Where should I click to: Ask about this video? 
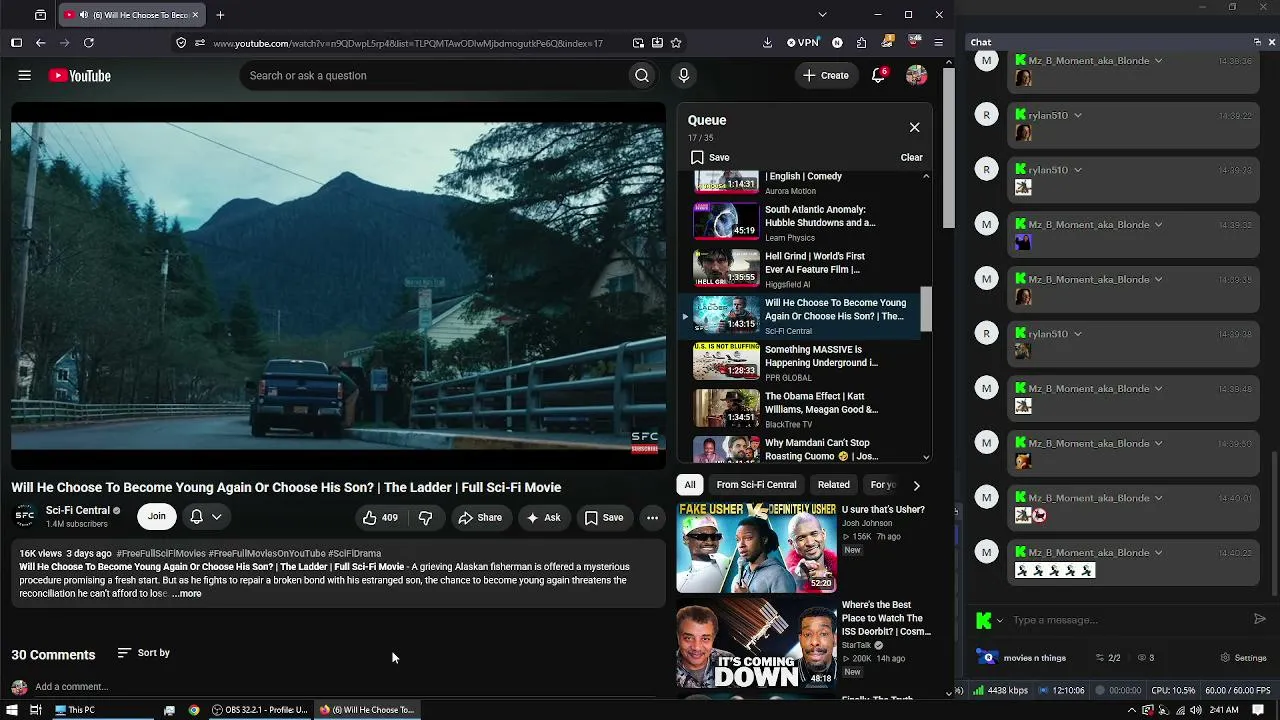point(543,517)
